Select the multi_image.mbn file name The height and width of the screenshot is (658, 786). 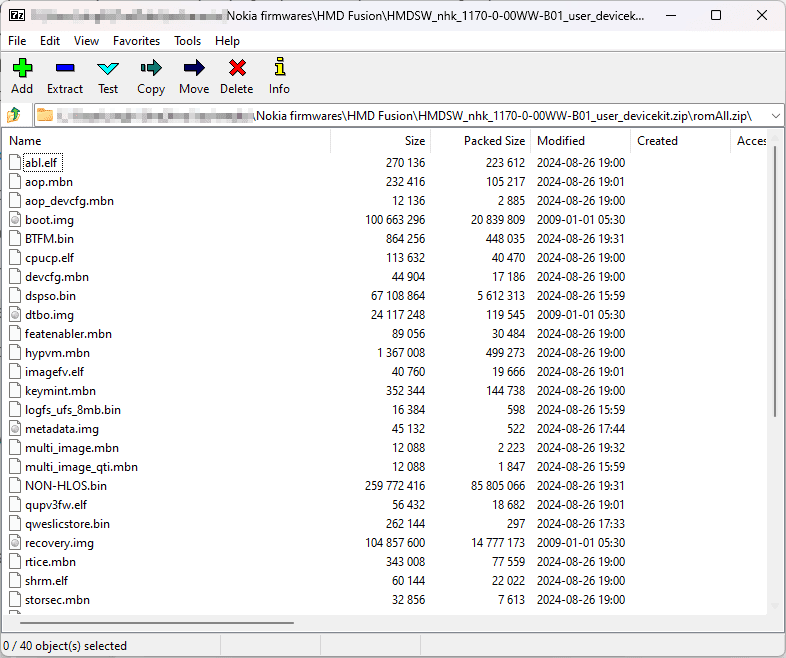pyautogui.click(x=72, y=448)
